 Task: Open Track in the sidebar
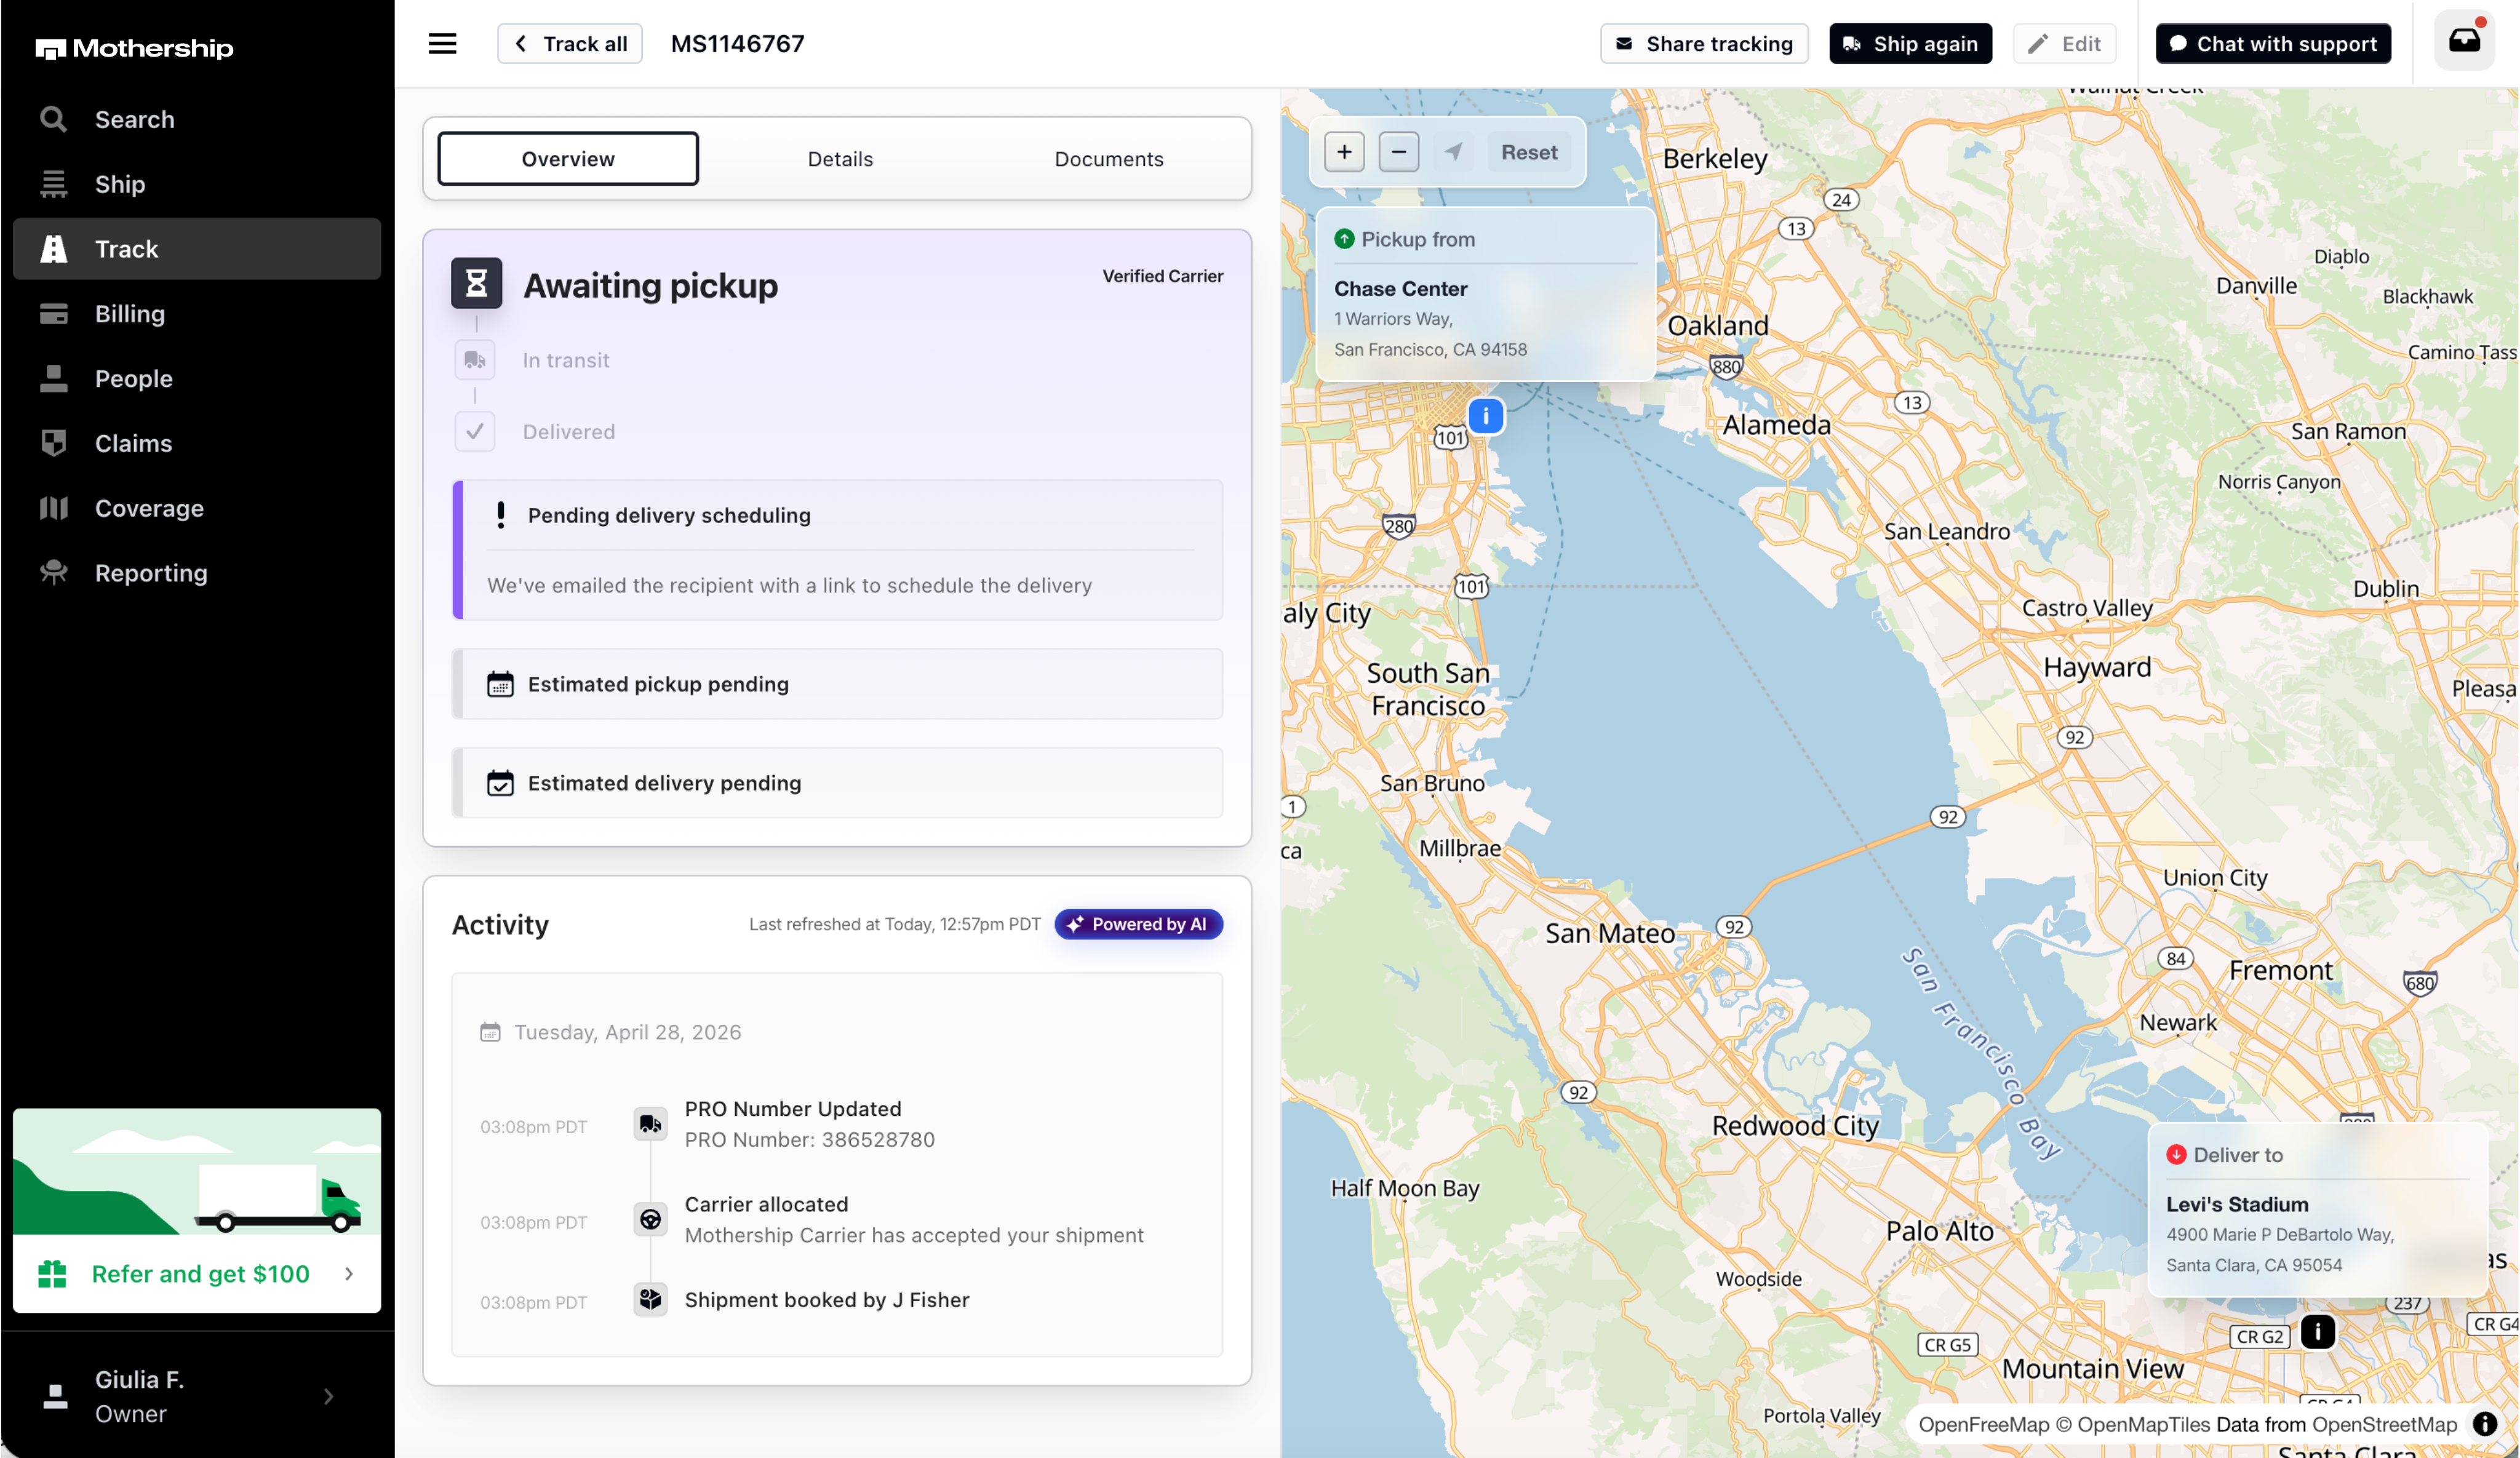pos(197,249)
